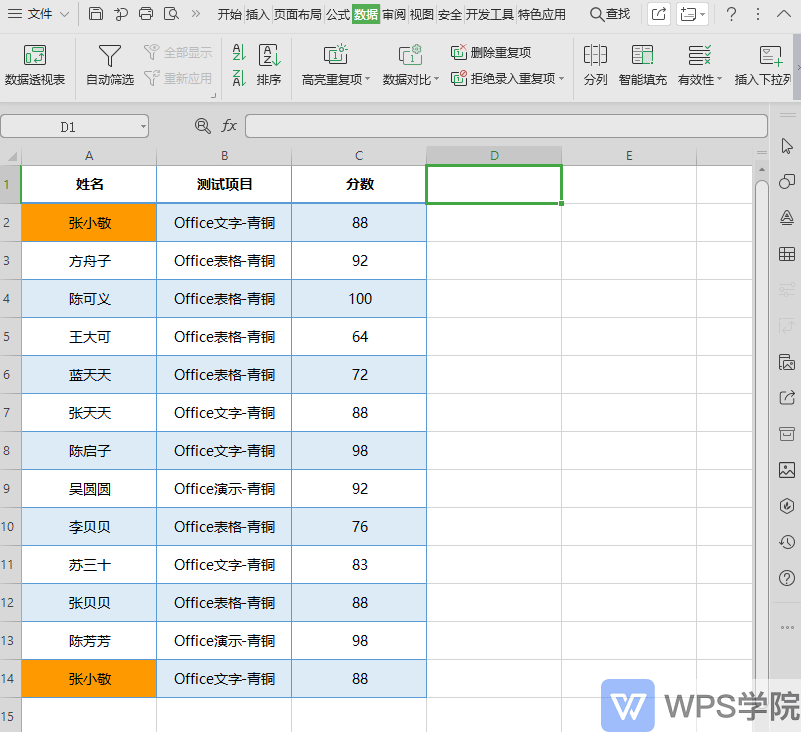Open the 数据透视表 pivot table tool

(x=36, y=63)
